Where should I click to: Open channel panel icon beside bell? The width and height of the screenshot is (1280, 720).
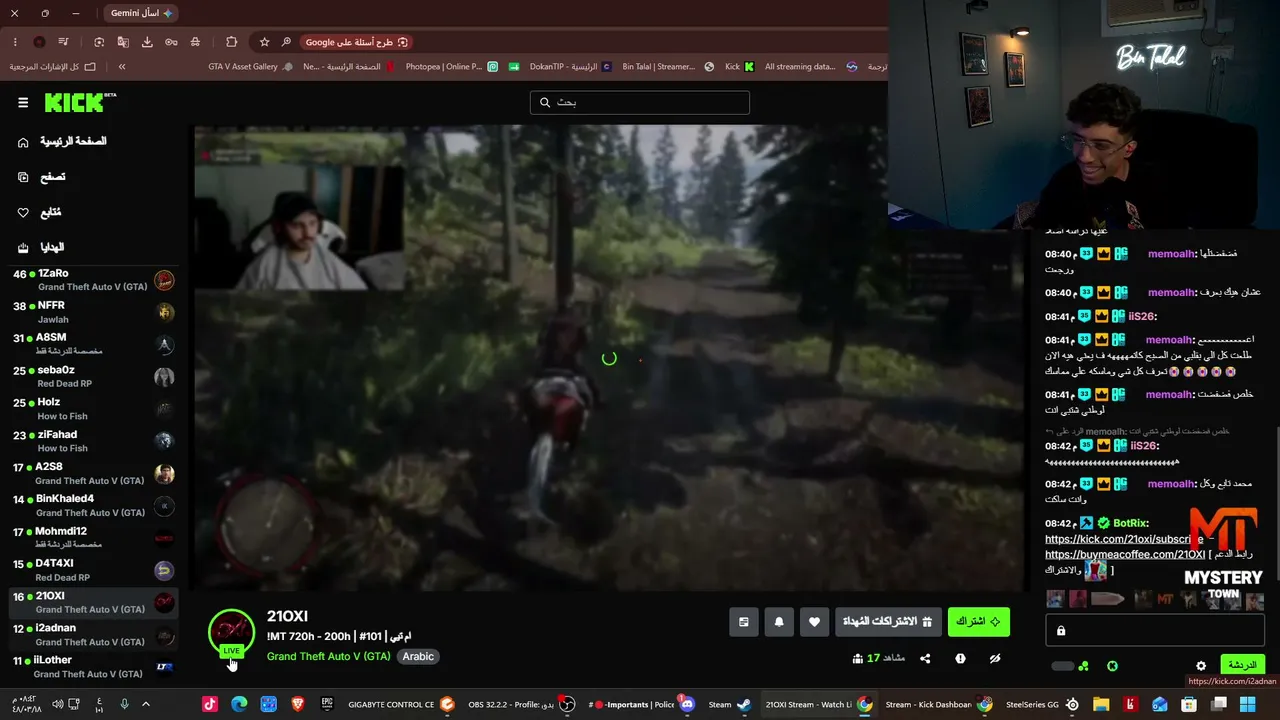(744, 622)
